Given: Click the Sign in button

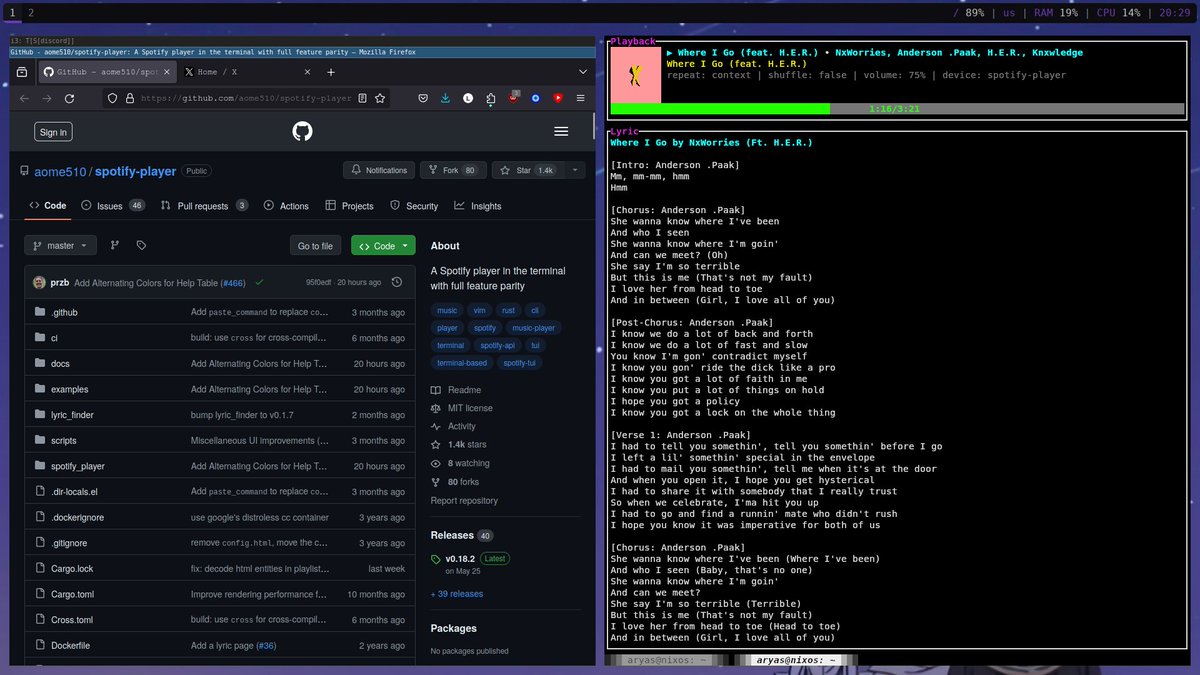Looking at the screenshot, I should (x=53, y=132).
